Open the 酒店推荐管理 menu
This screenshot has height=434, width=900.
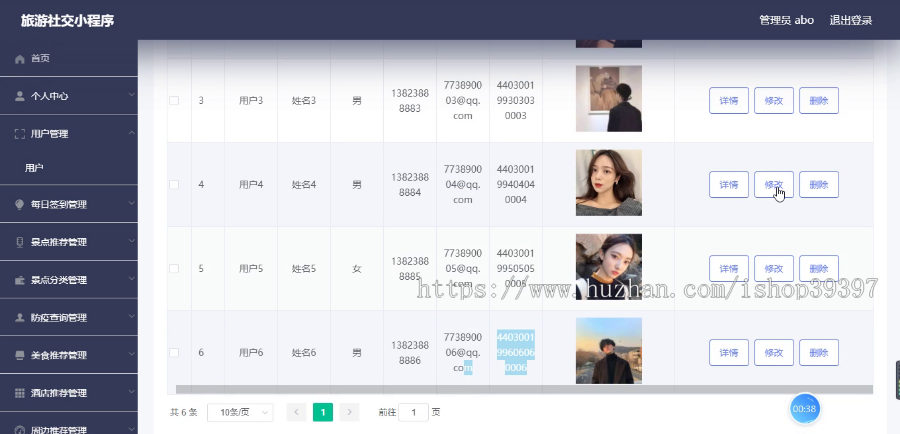(69, 393)
